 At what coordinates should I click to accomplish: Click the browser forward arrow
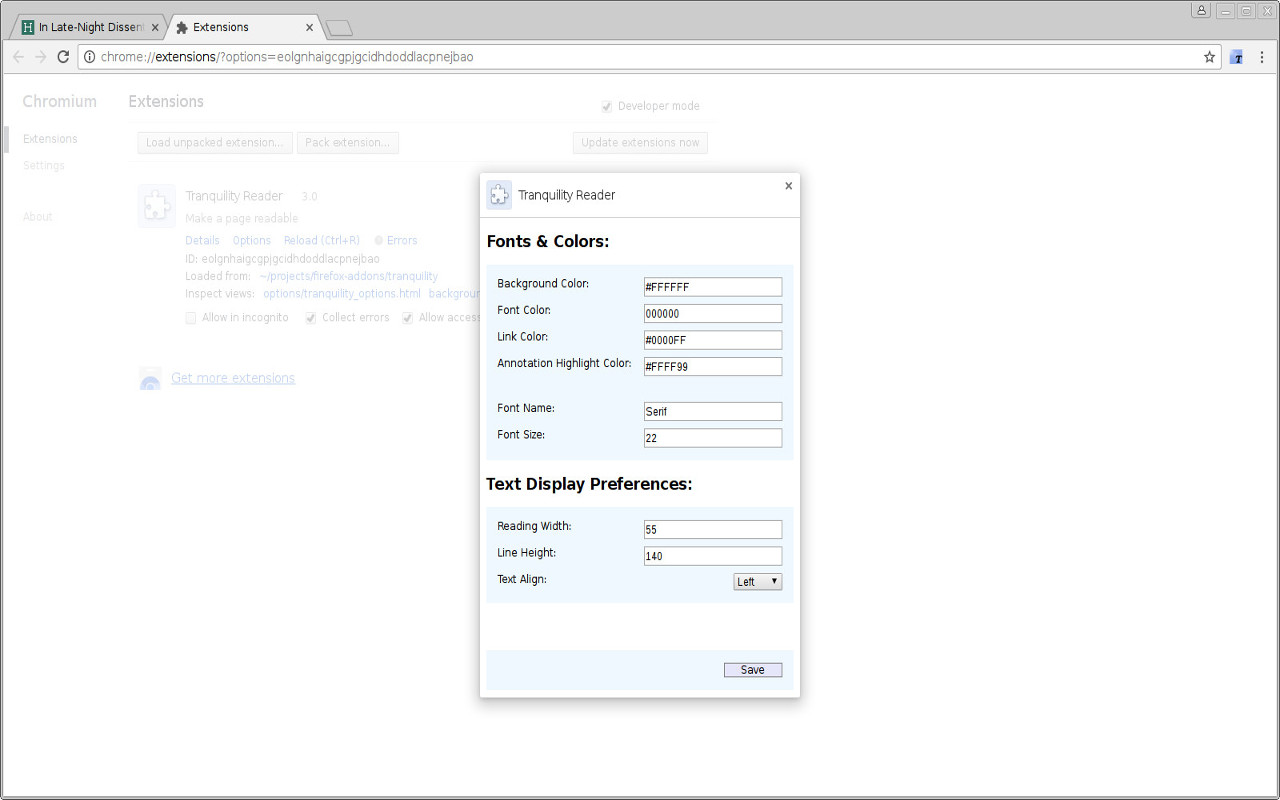pos(41,57)
